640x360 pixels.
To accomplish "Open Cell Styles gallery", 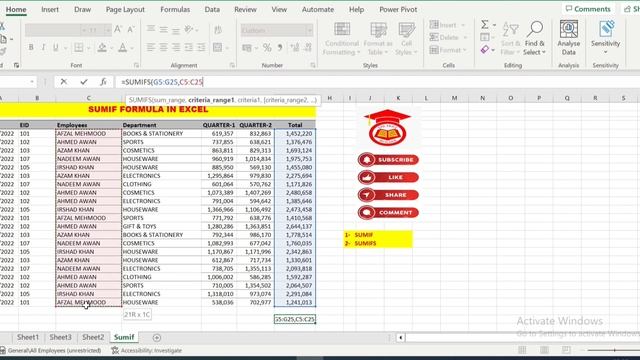I will pos(406,39).
